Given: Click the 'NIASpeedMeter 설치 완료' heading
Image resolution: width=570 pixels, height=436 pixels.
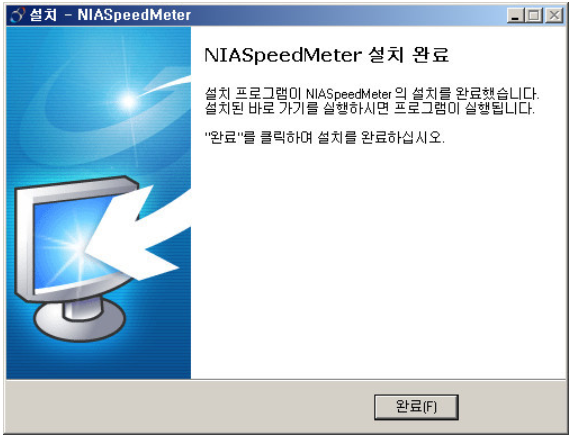Looking at the screenshot, I should [326, 55].
